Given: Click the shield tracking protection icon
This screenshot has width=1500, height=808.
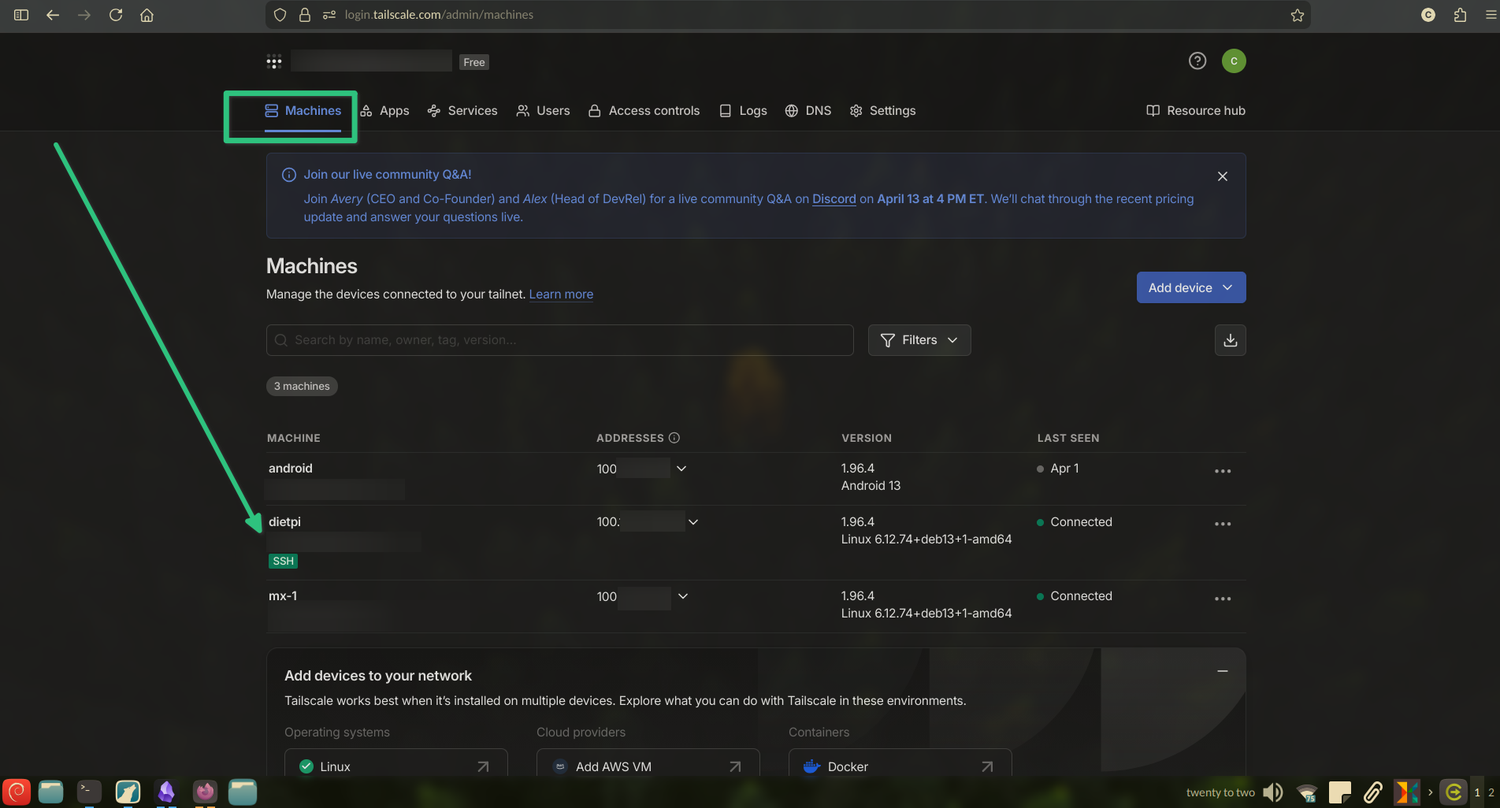Looking at the screenshot, I should 280,15.
